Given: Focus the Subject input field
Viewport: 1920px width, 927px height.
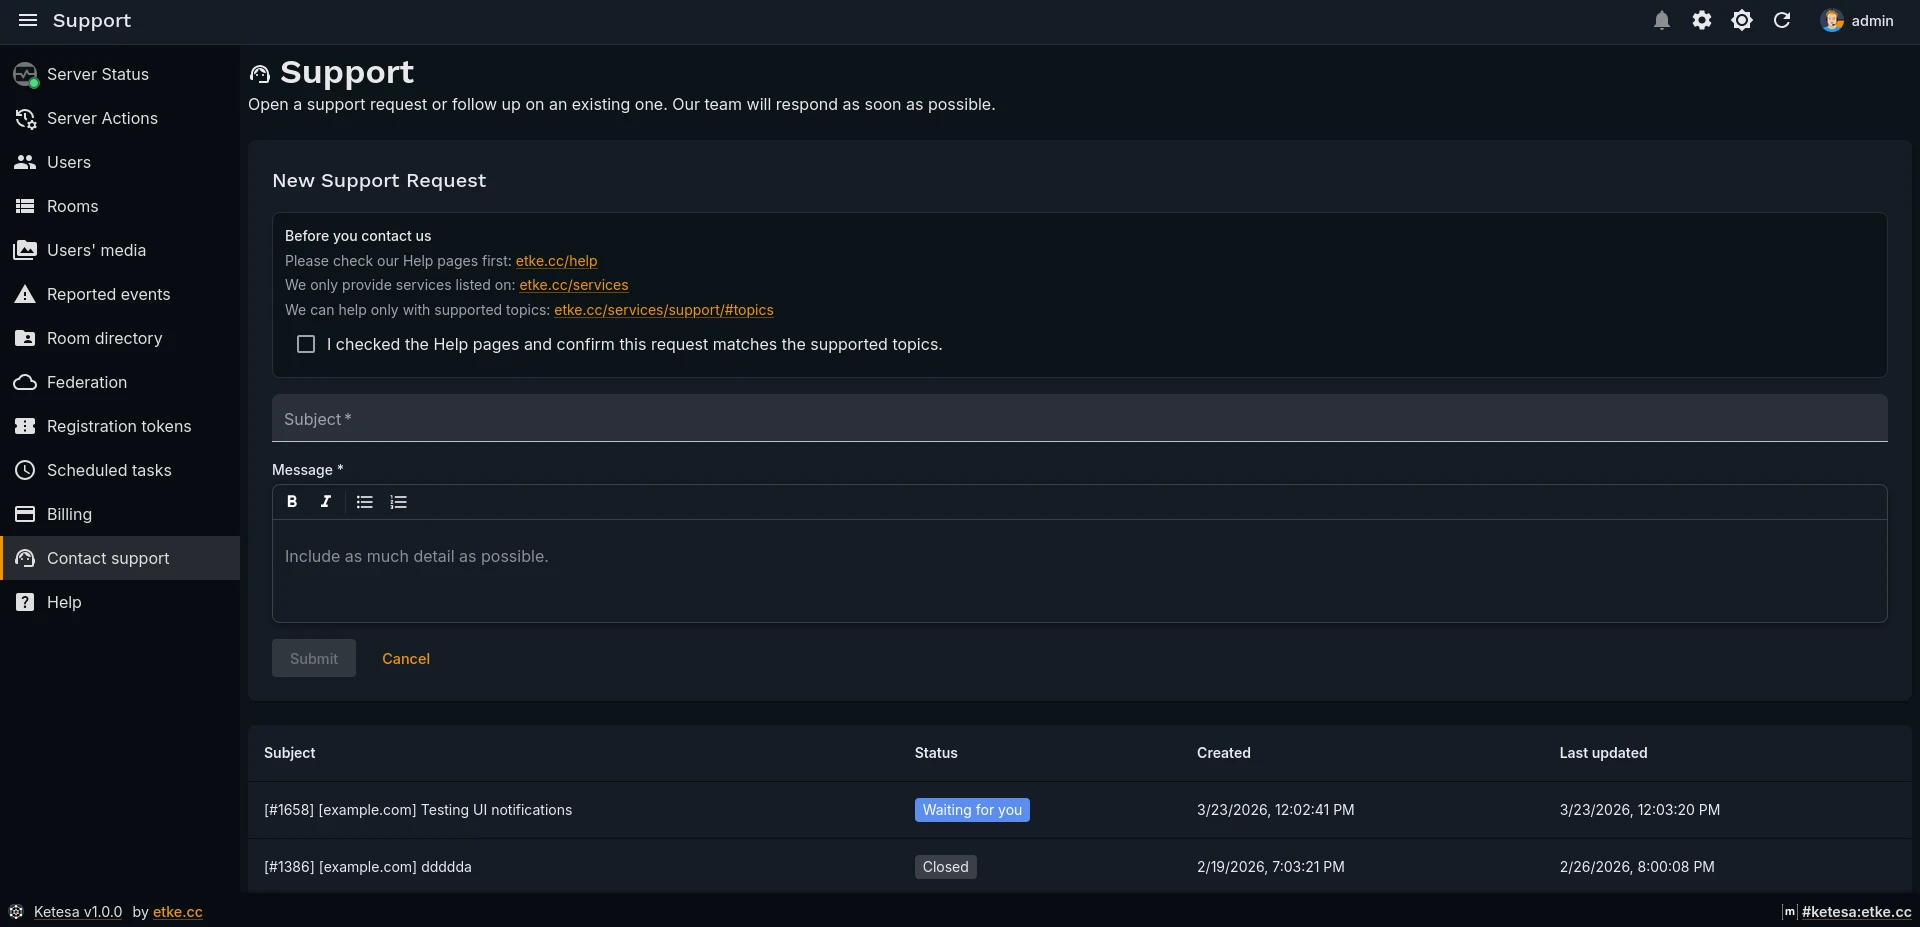Looking at the screenshot, I should click(x=1080, y=418).
